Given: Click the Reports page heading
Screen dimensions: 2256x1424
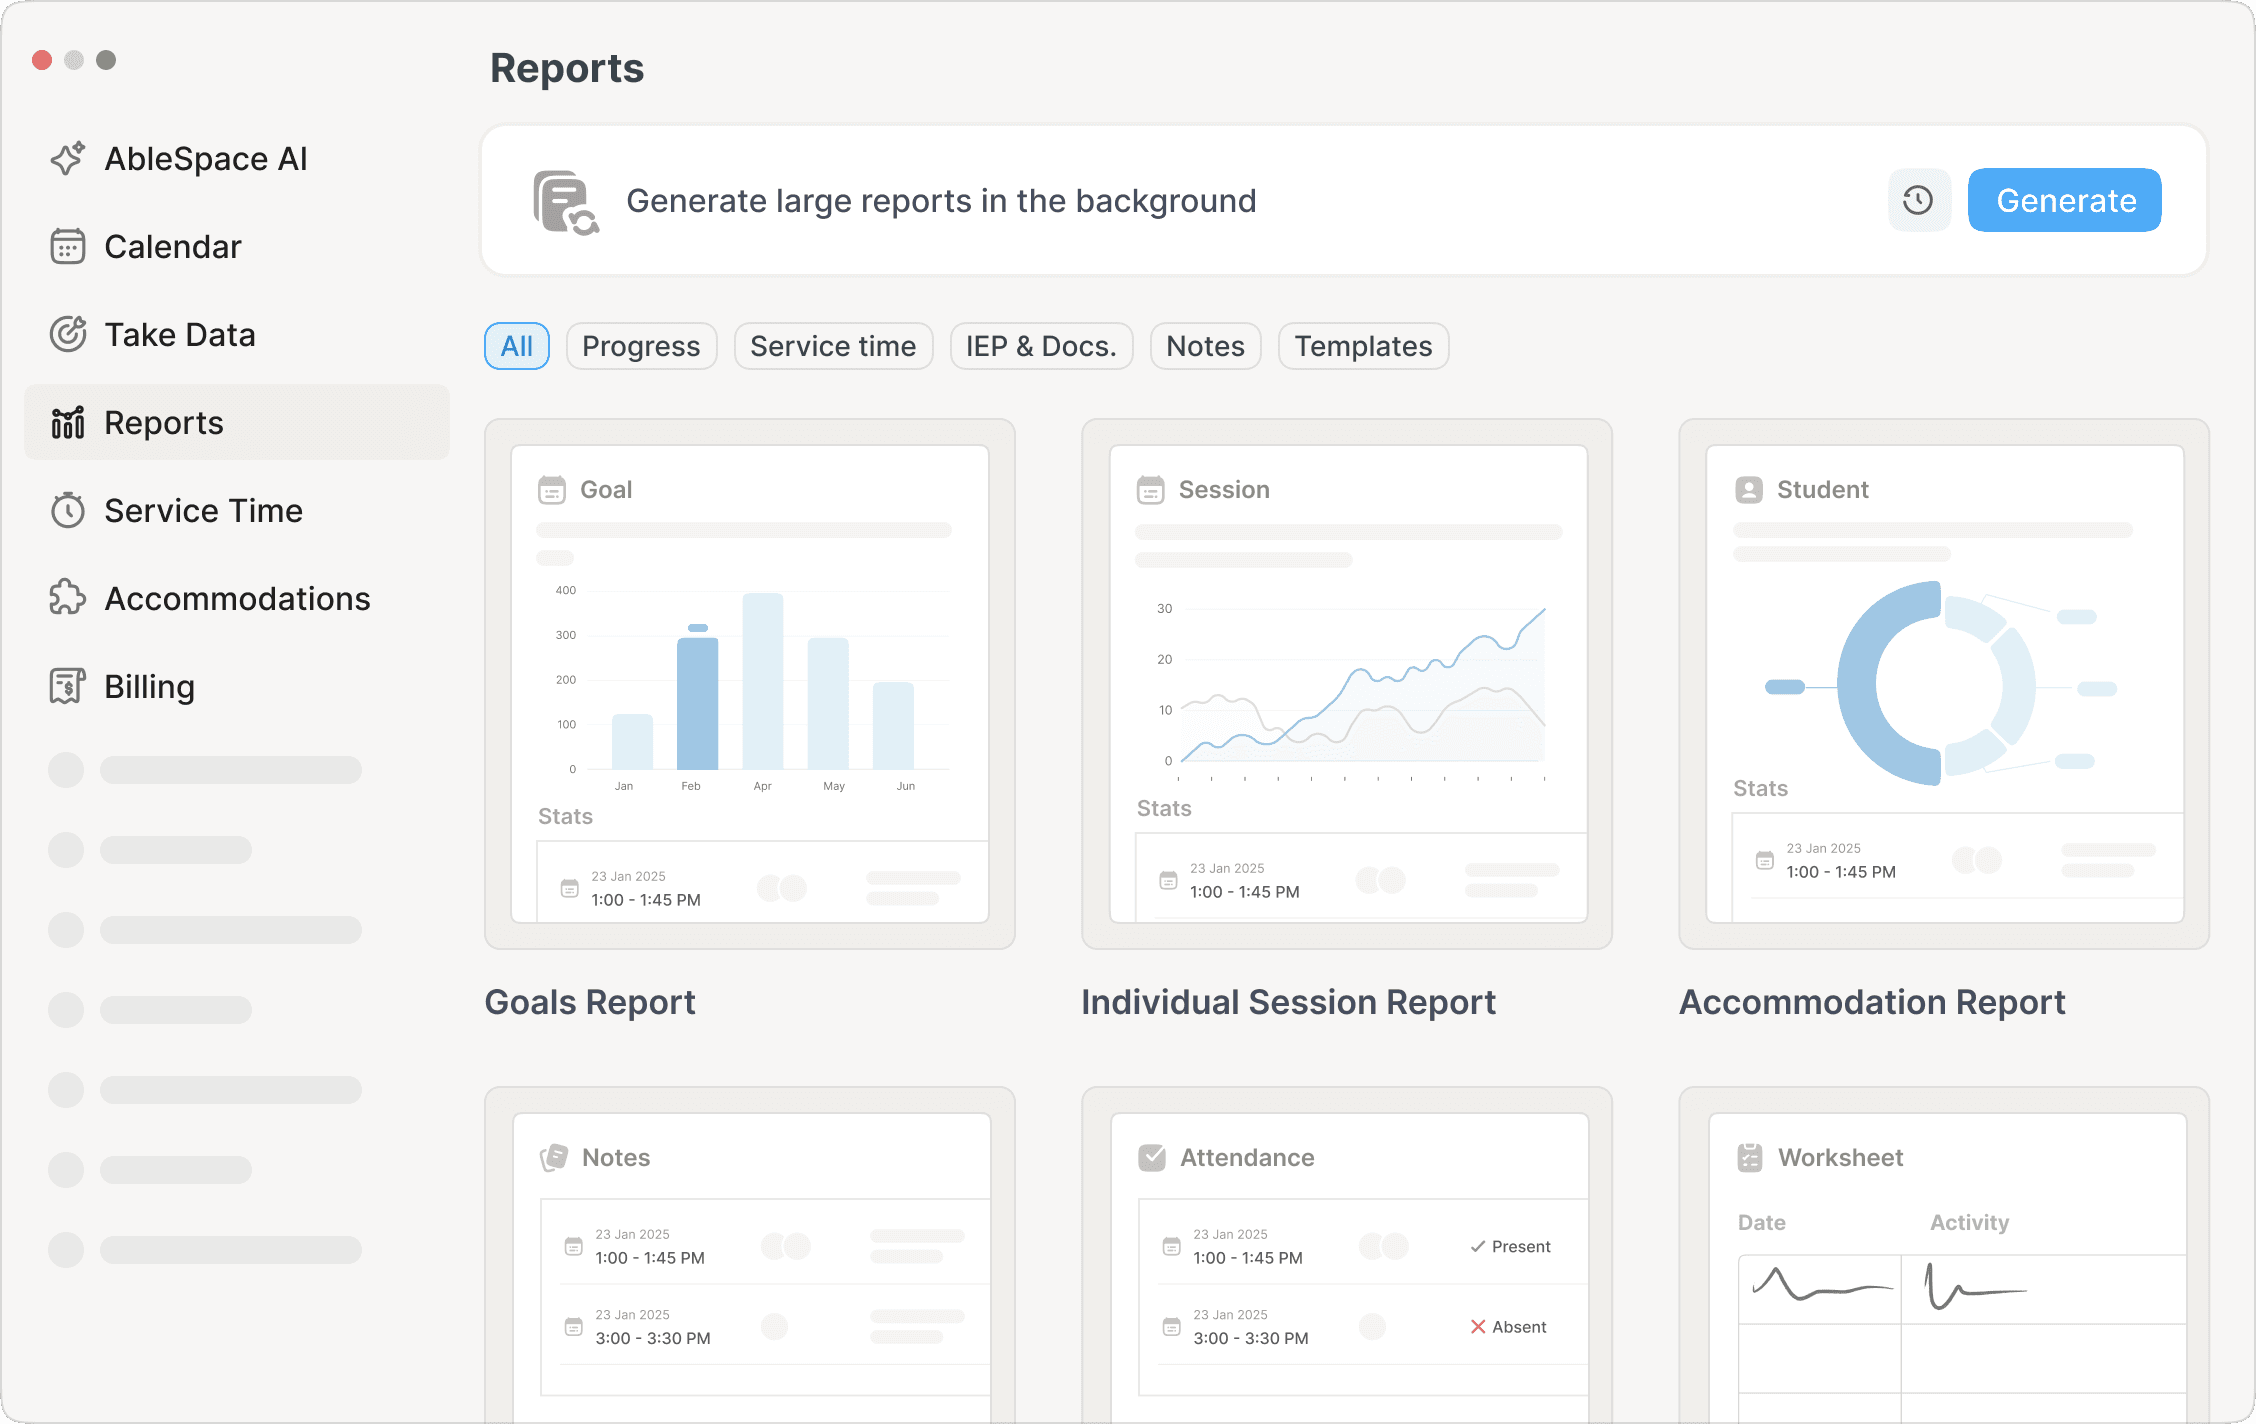Looking at the screenshot, I should (x=567, y=68).
